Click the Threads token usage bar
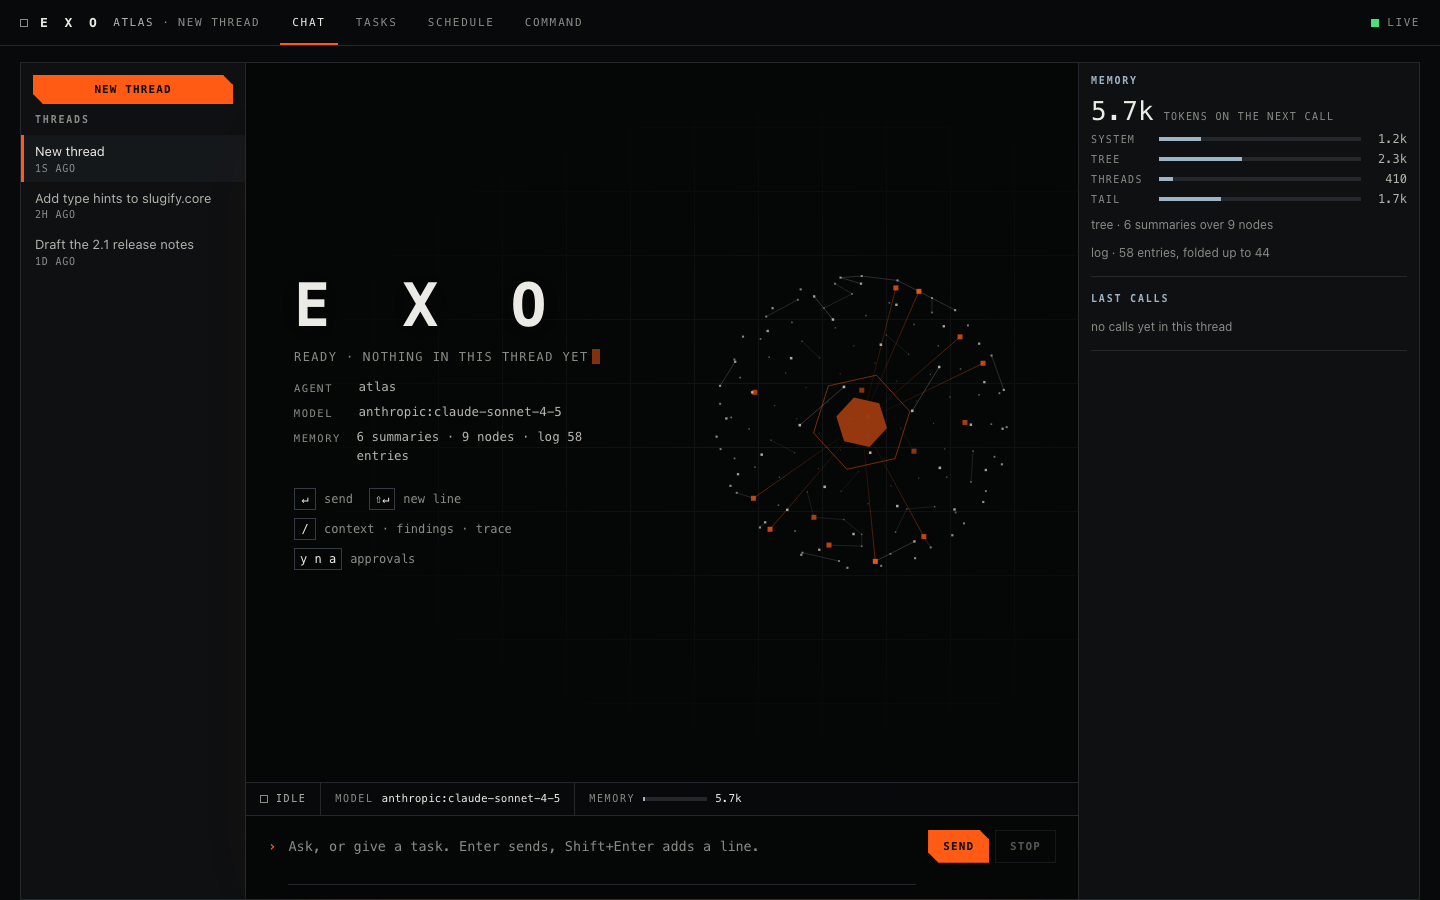 (1260, 179)
